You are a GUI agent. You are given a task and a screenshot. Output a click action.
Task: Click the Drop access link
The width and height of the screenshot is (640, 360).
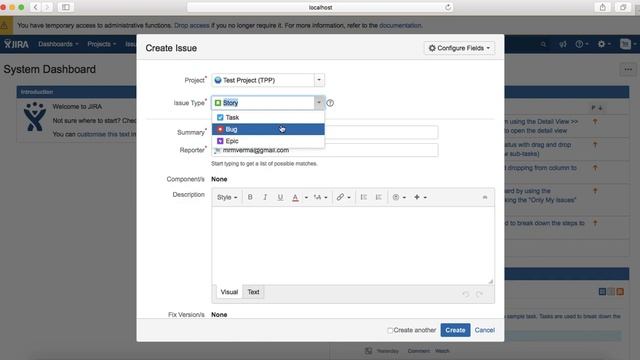point(191,25)
